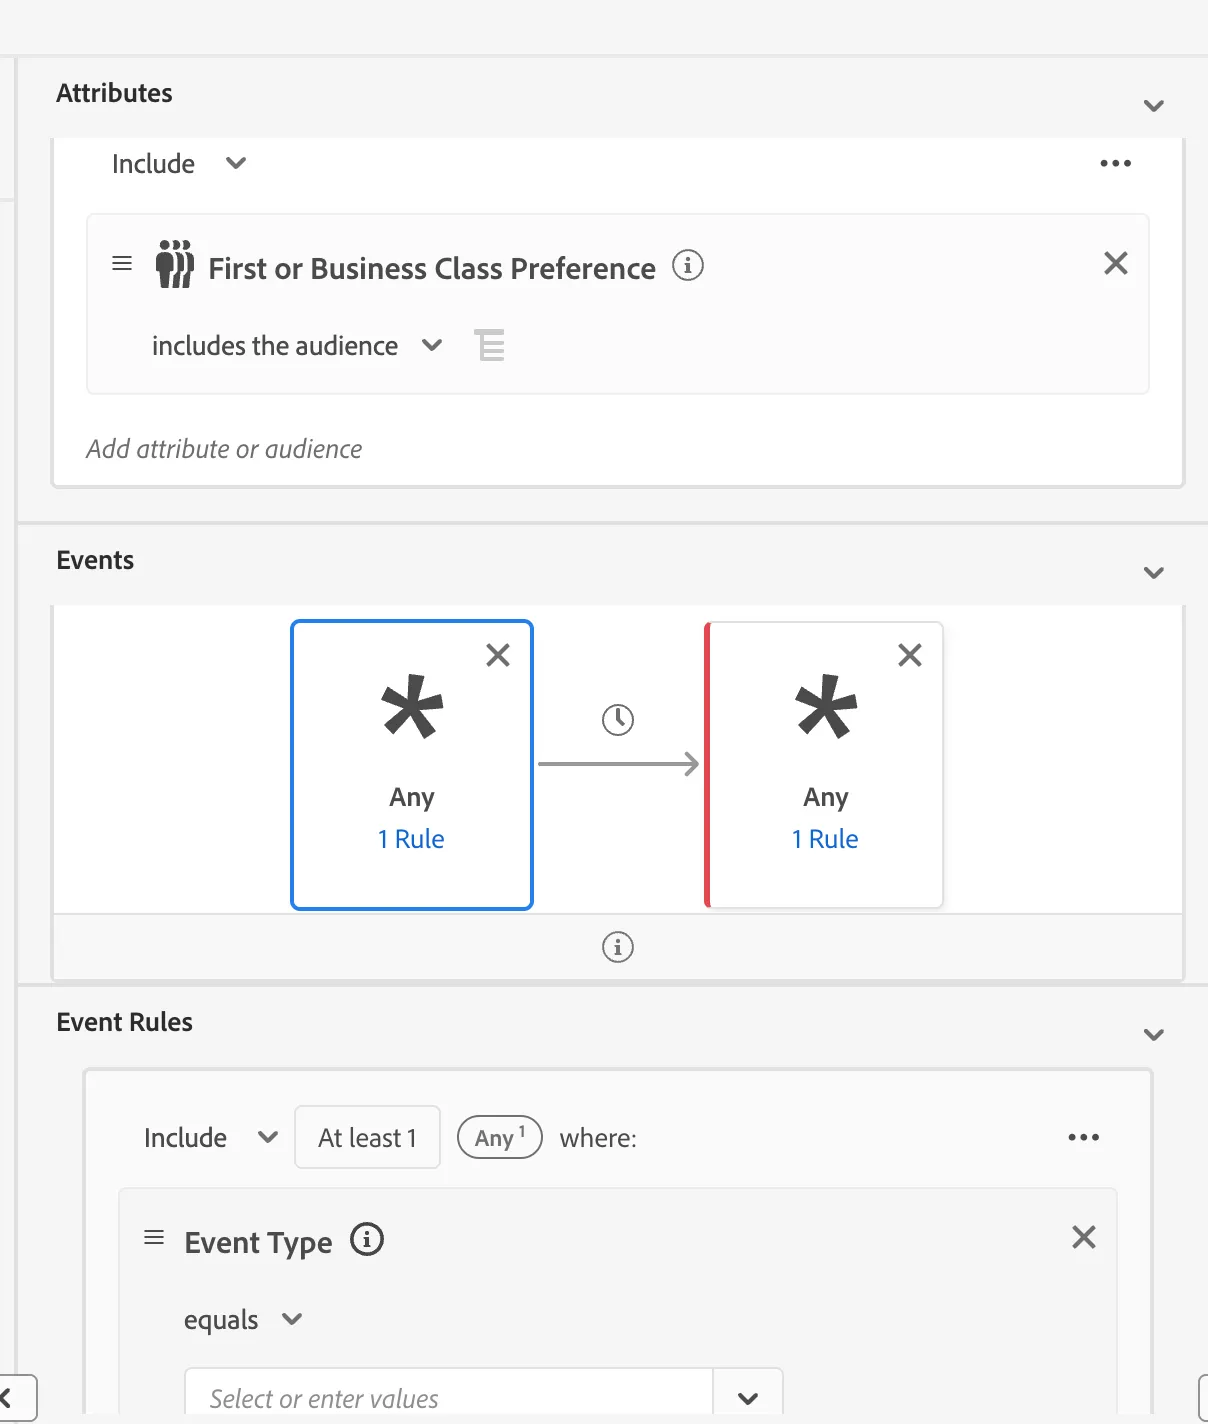This screenshot has width=1208, height=1424.
Task: Click the 'Add attribute or audience' field
Action: click(x=224, y=449)
